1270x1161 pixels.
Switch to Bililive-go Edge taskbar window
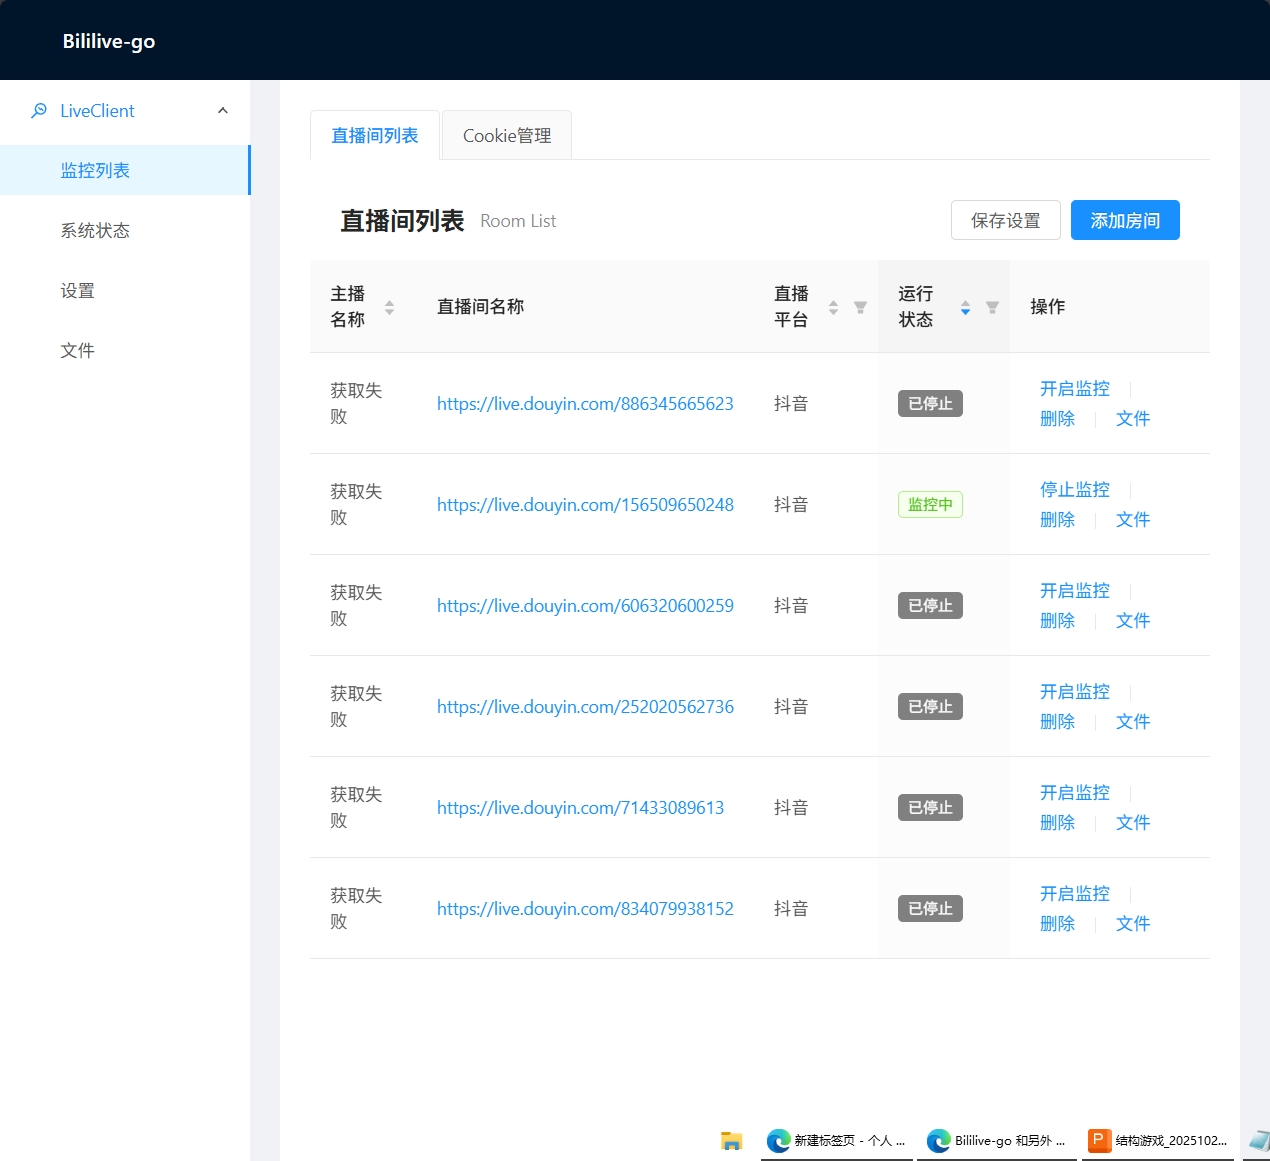click(x=996, y=1140)
